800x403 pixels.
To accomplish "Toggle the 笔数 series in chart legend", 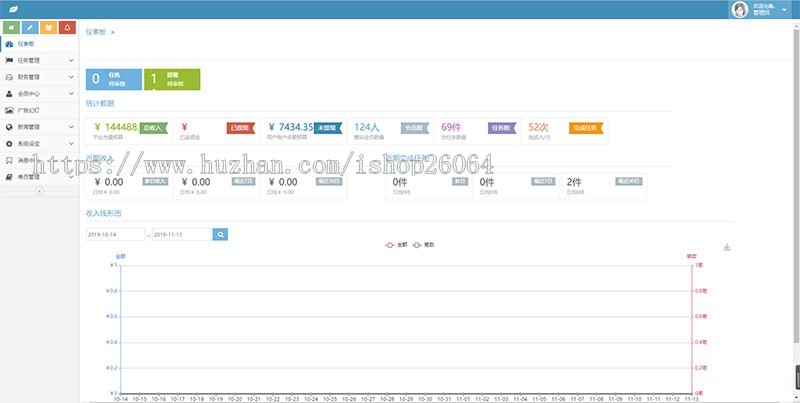I will tap(423, 245).
